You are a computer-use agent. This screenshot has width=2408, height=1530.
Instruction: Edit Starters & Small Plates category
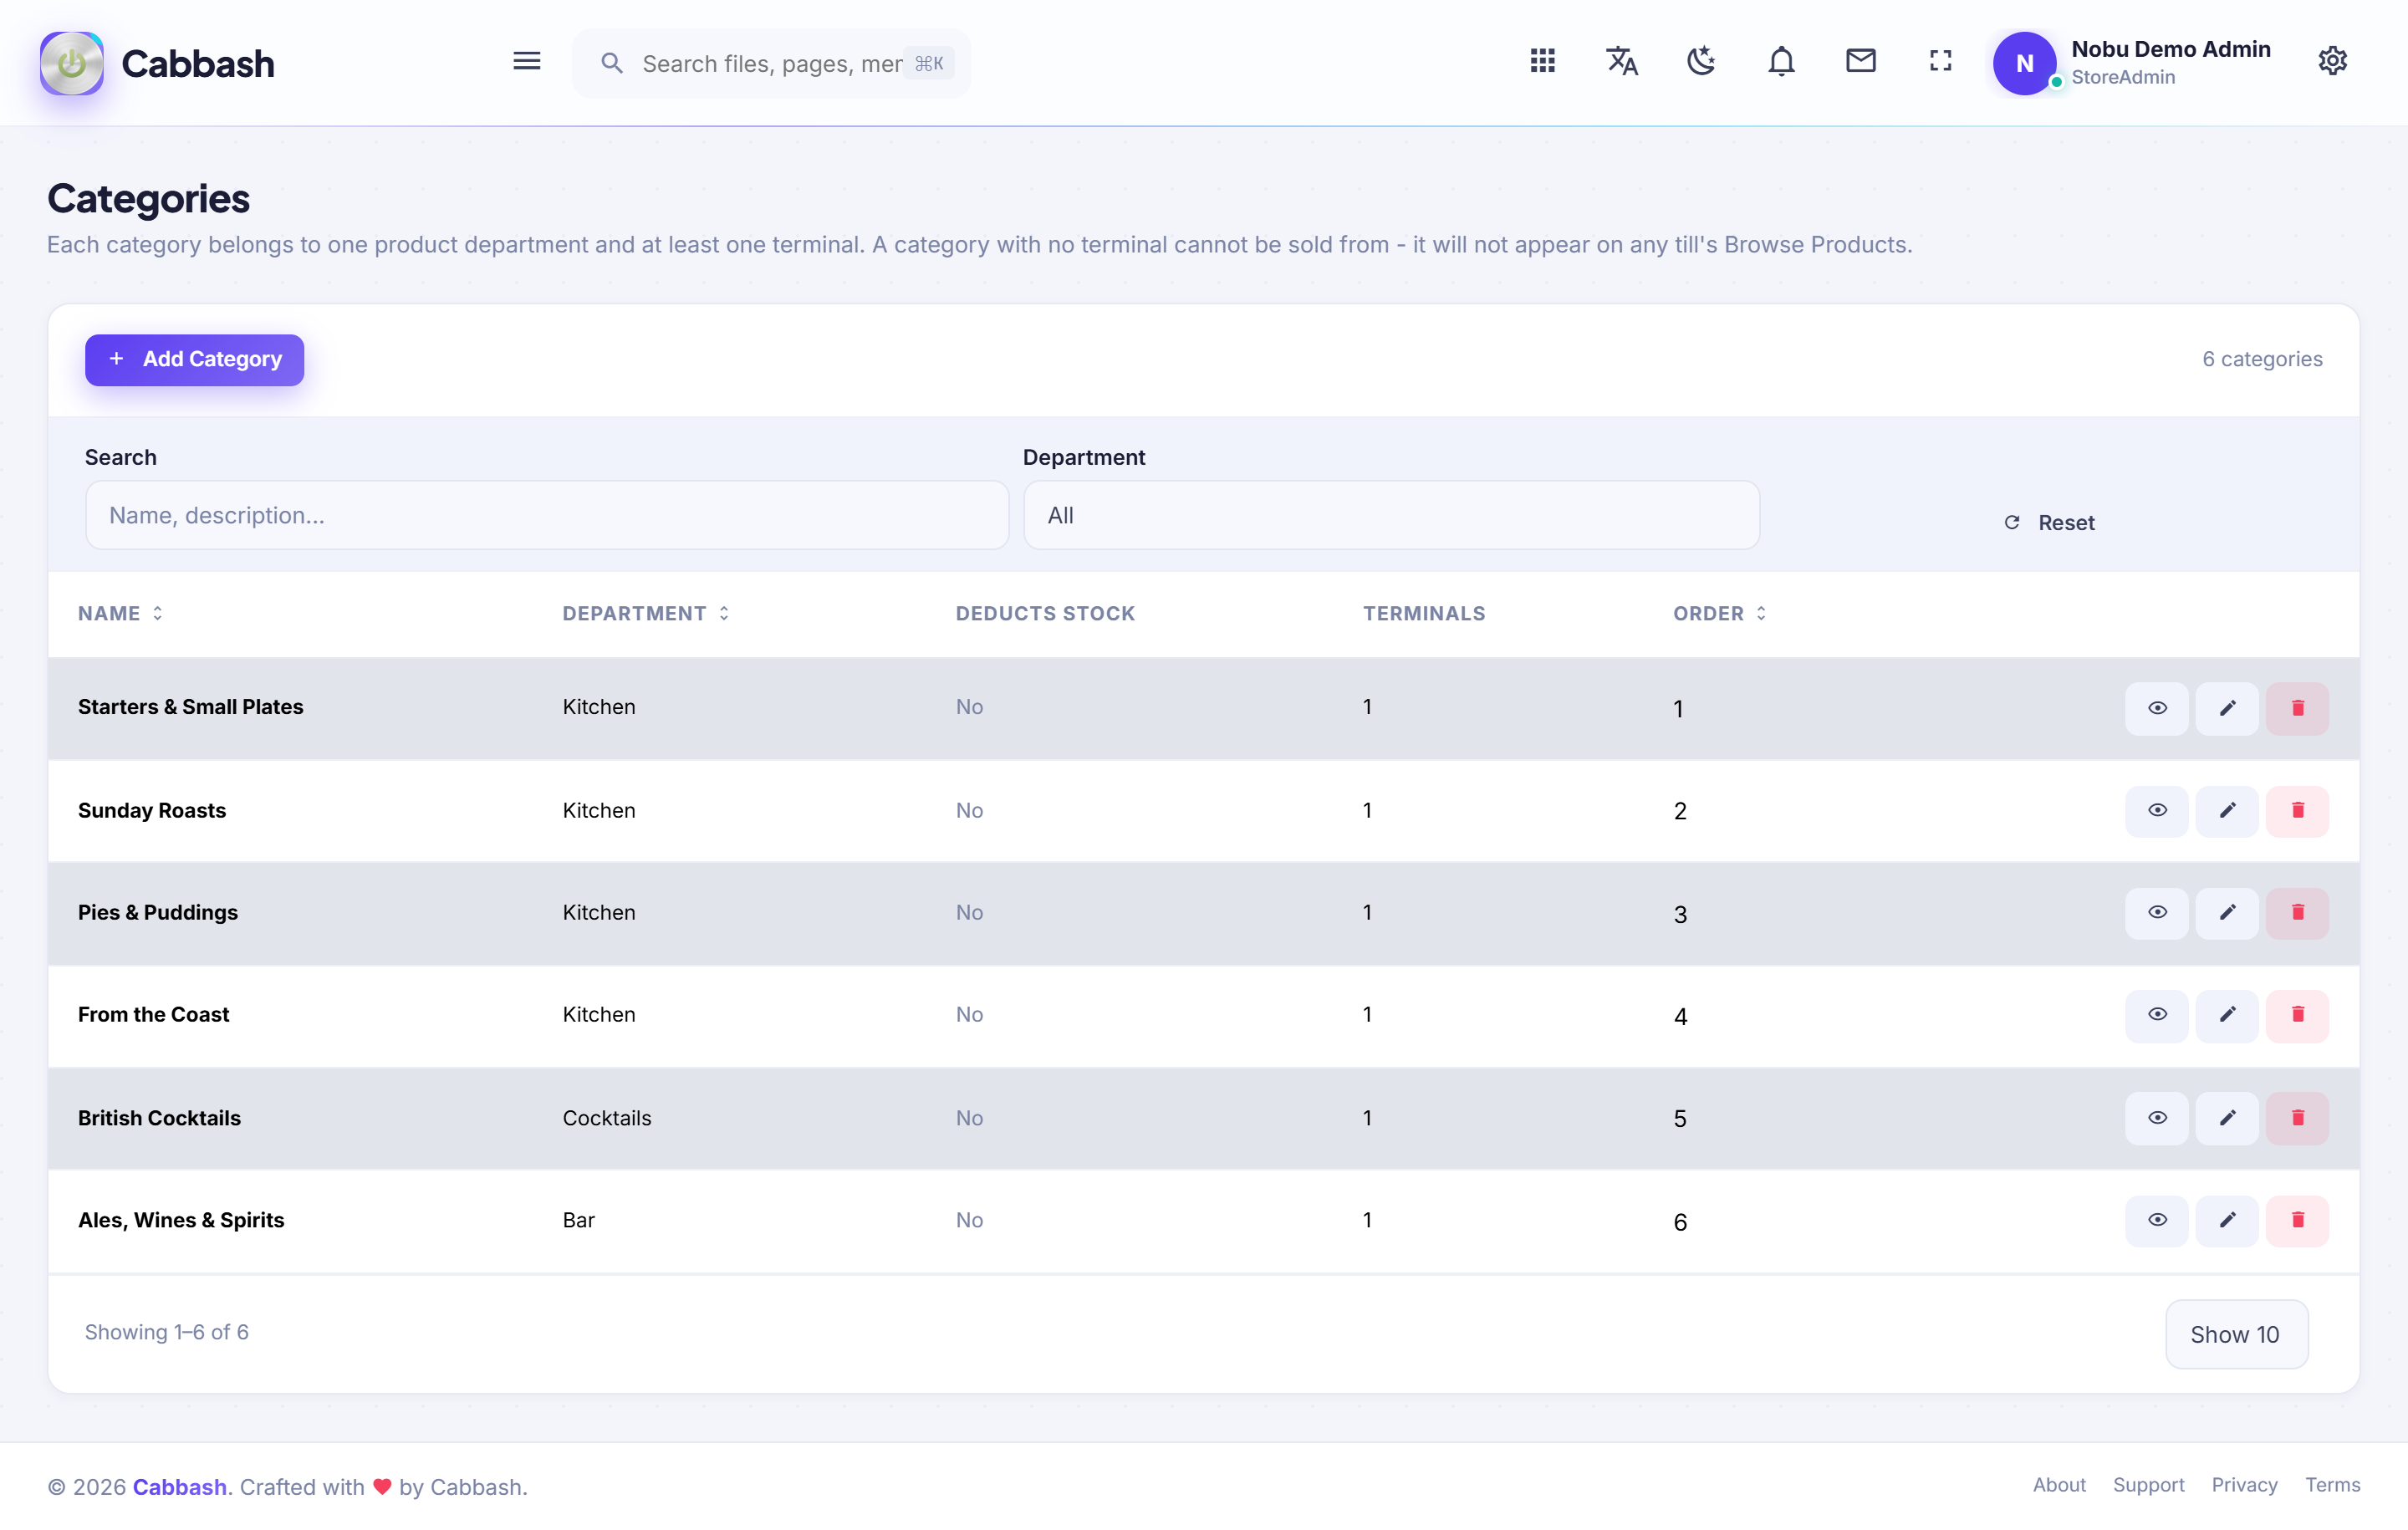2227,708
